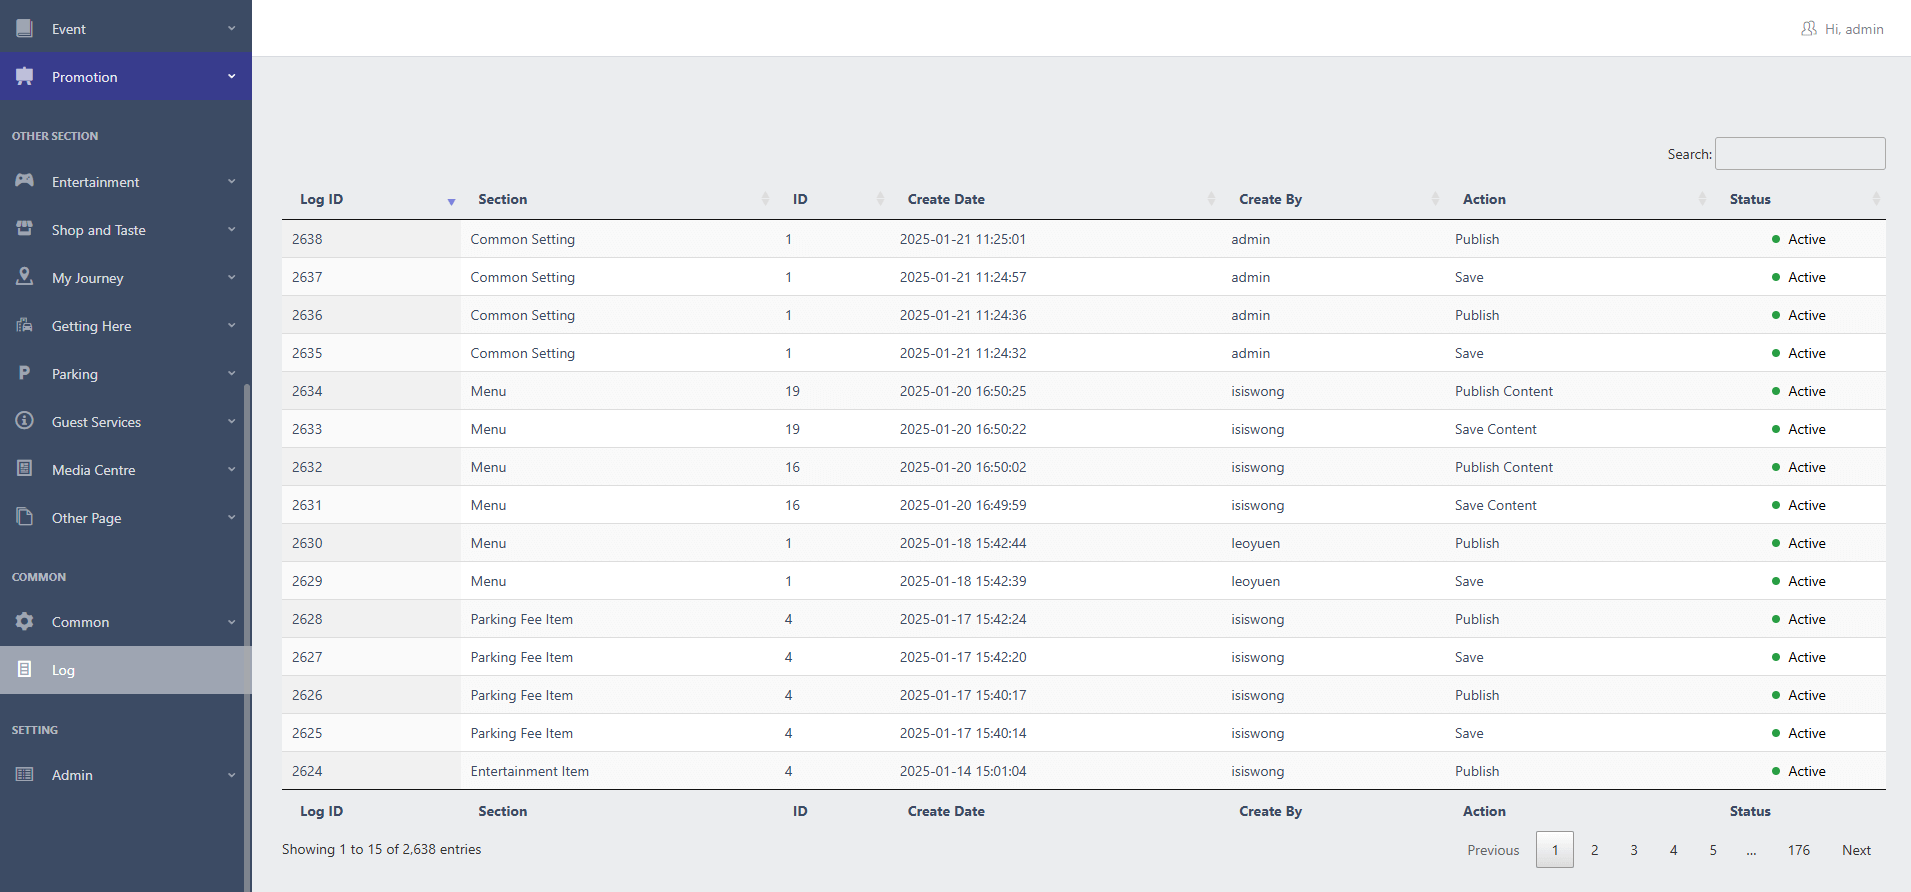Click the Getting Here icon in sidebar

25,325
